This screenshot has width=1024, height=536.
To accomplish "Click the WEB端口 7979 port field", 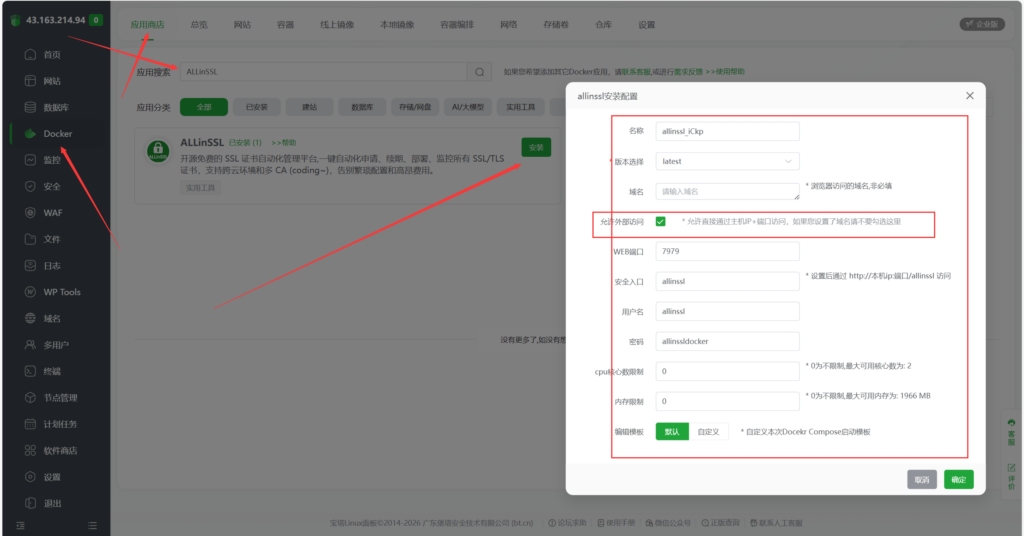I will click(728, 251).
